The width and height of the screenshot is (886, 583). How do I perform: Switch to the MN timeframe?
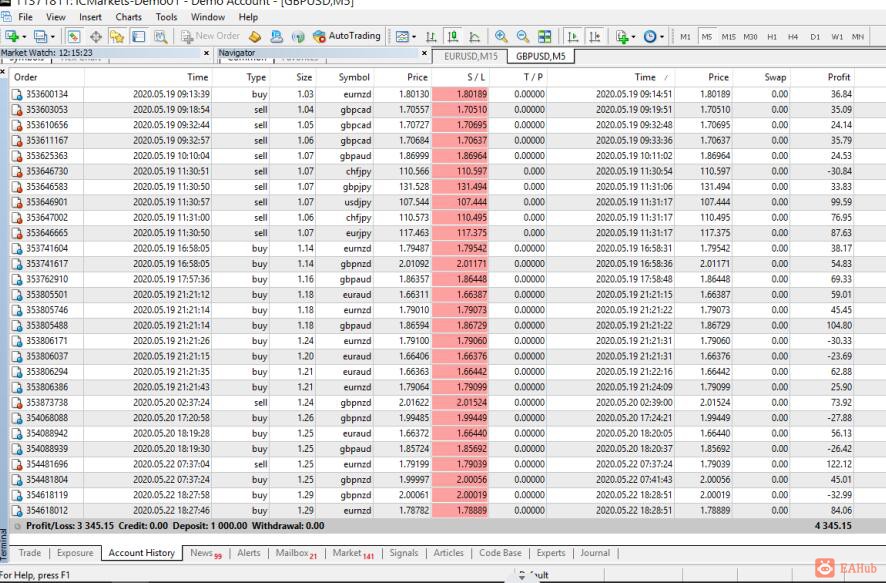[858, 37]
